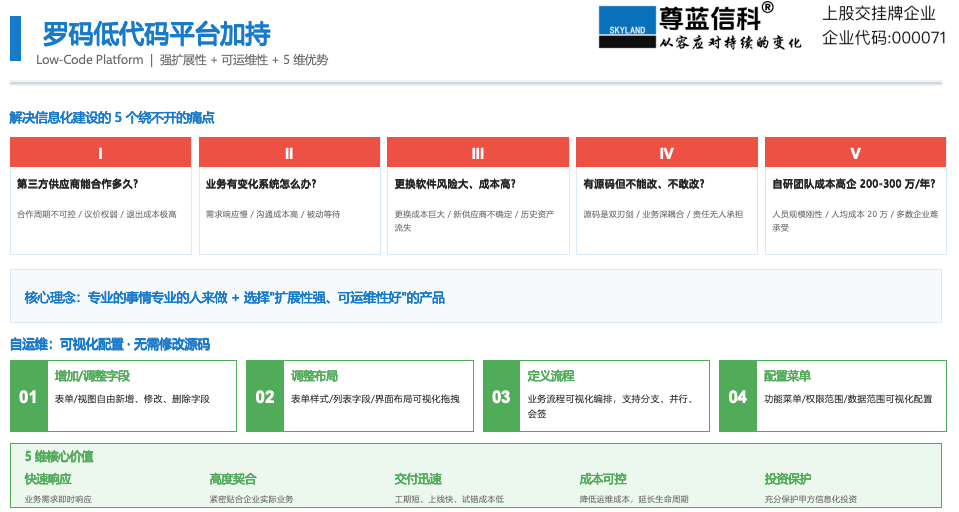This screenshot has width=959, height=512.
Task: Click the green 03 number block
Action: [502, 396]
